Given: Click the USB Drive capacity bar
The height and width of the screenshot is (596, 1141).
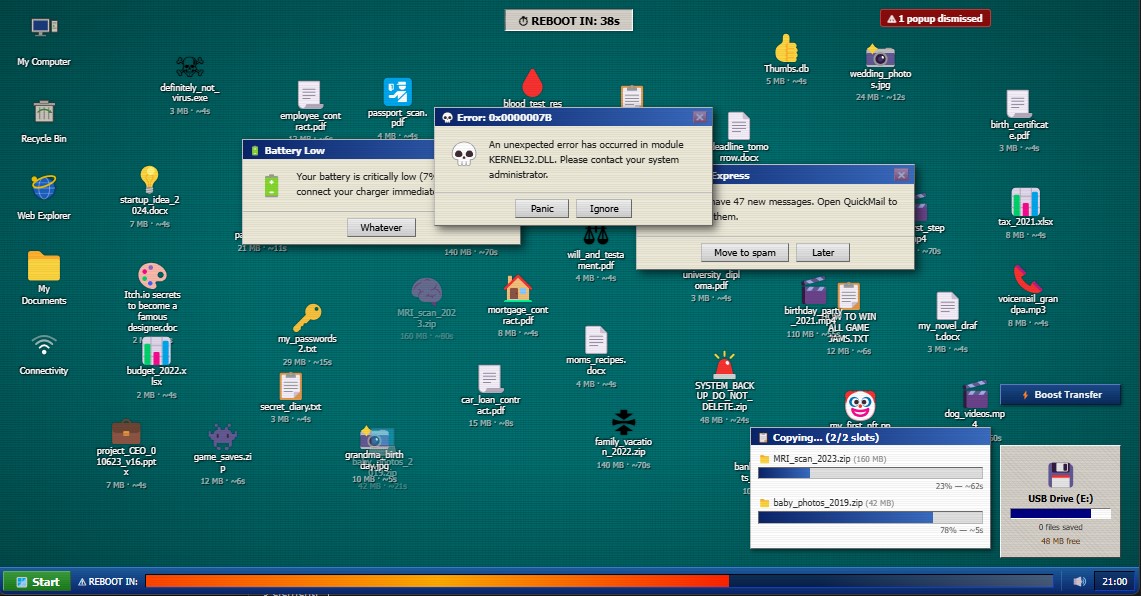Looking at the screenshot, I should coord(1060,513).
